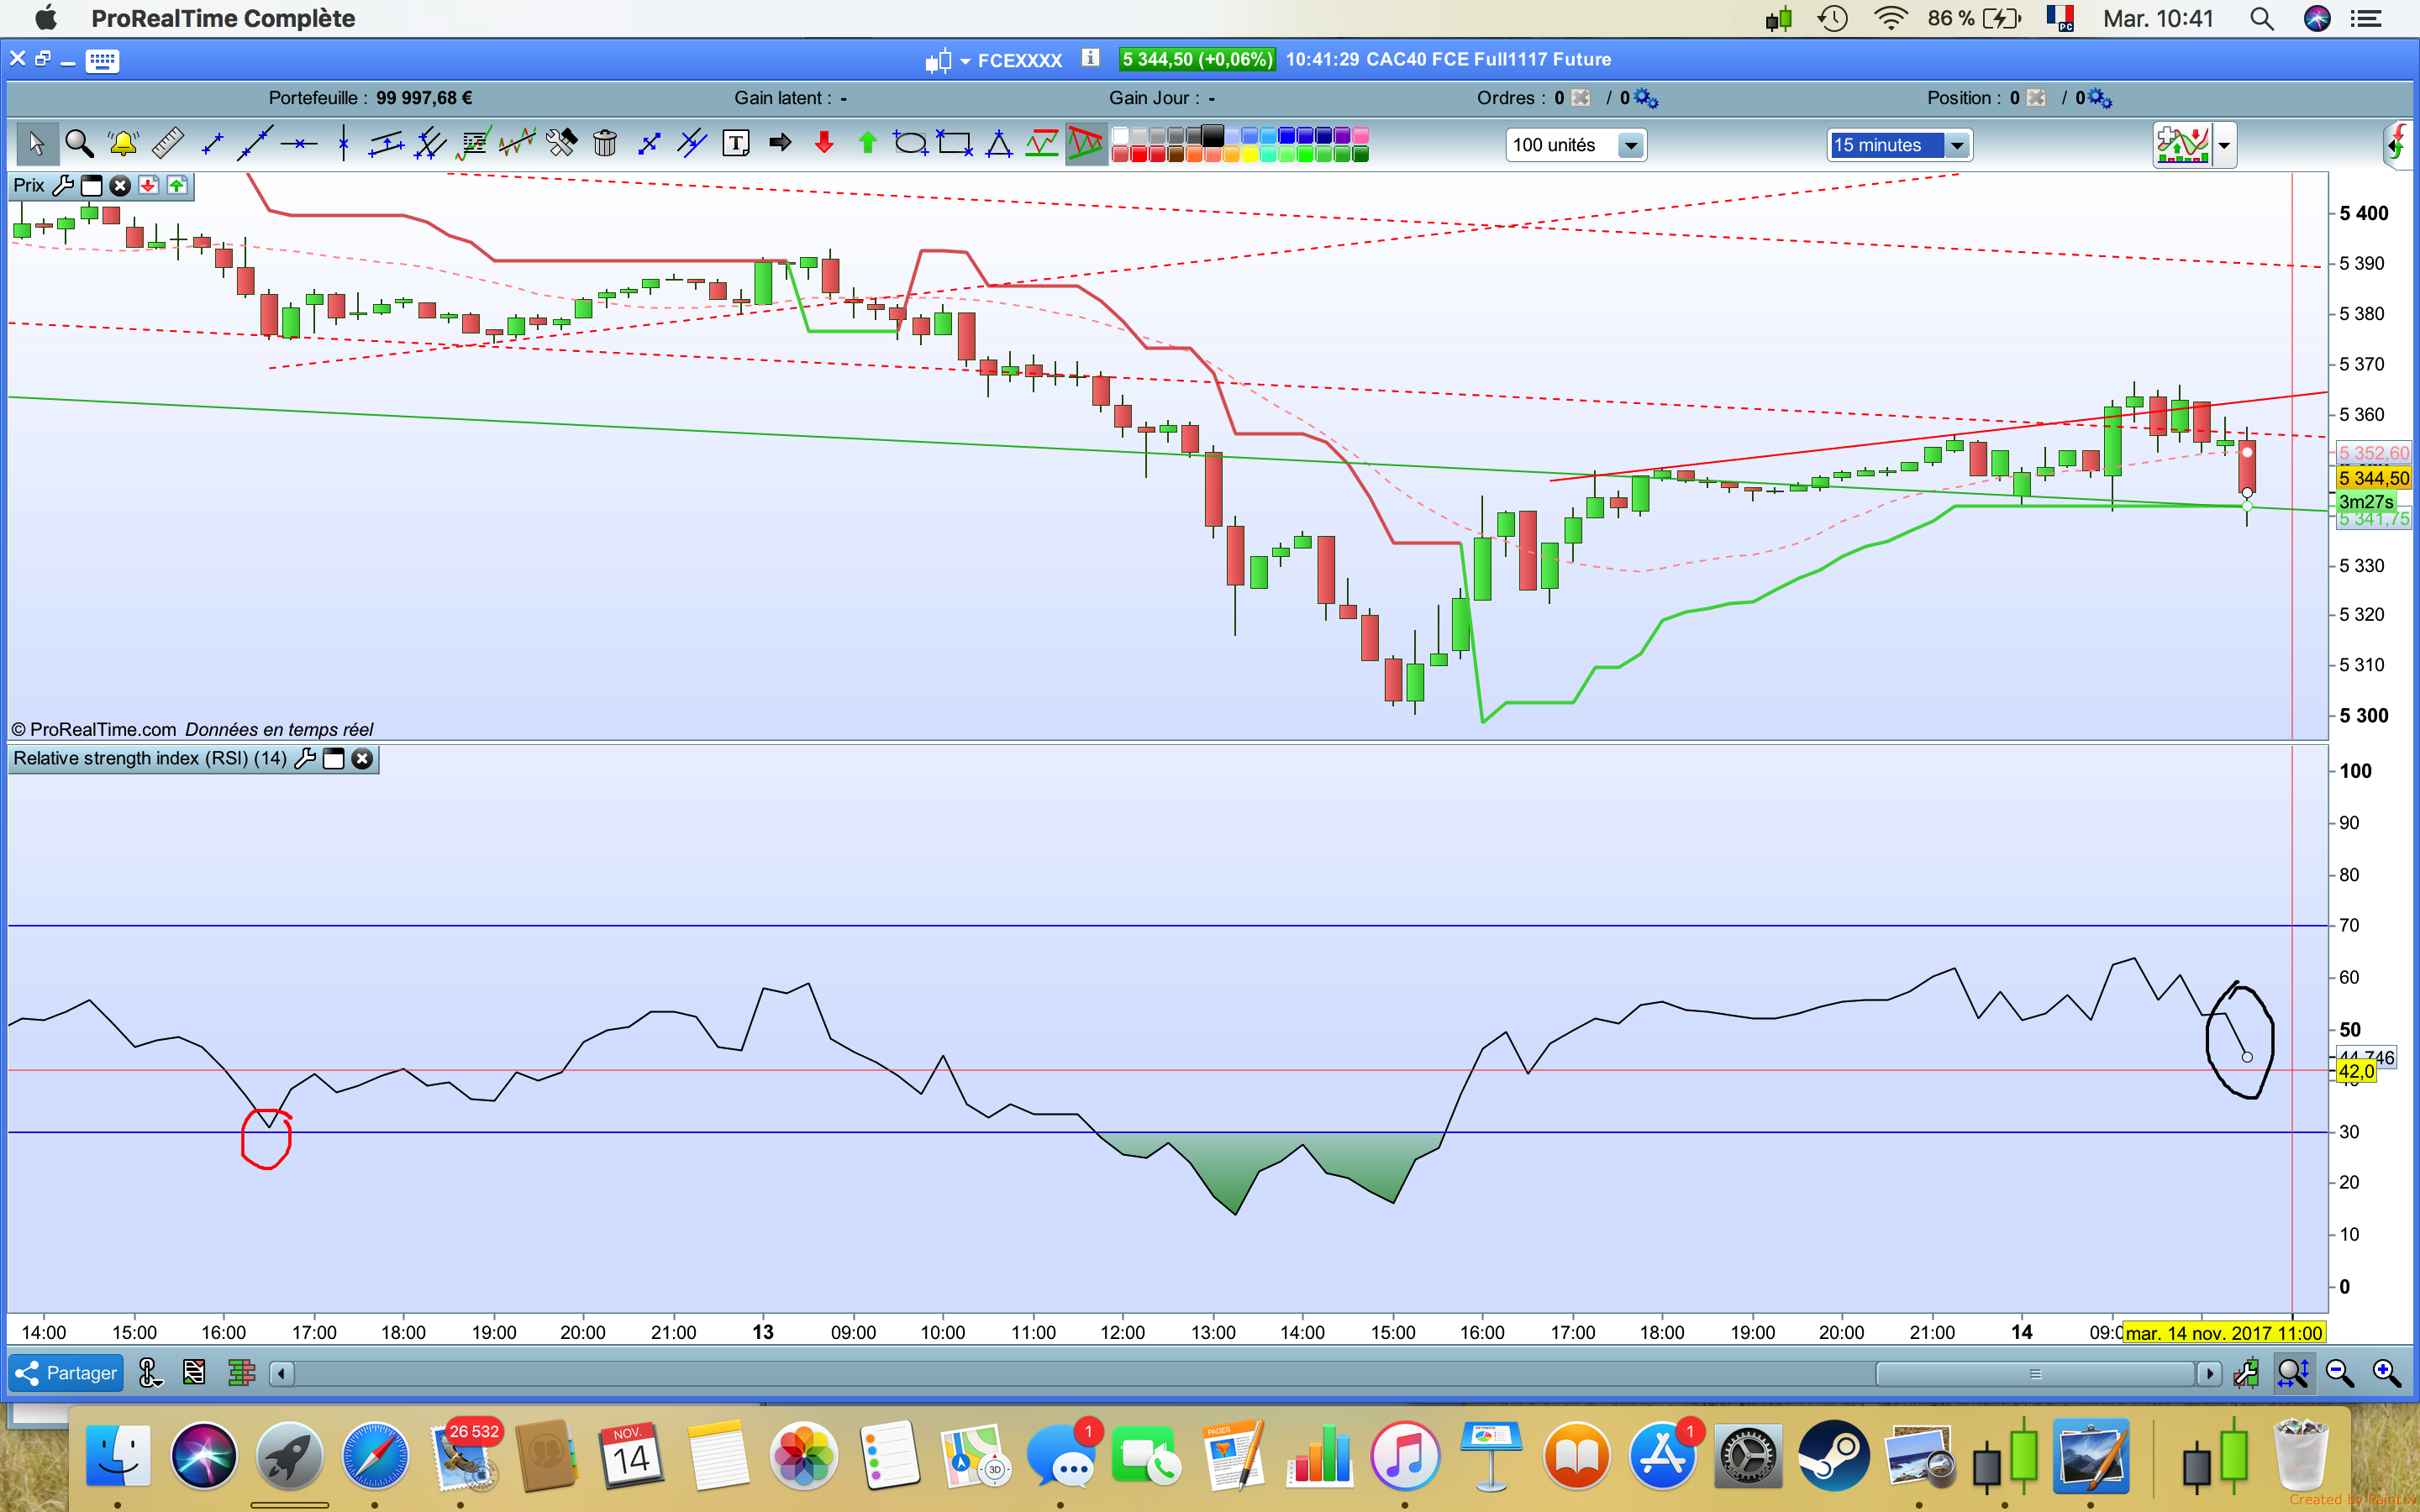Click the Partager share button
Image resolution: width=2420 pixels, height=1512 pixels.
66,1373
